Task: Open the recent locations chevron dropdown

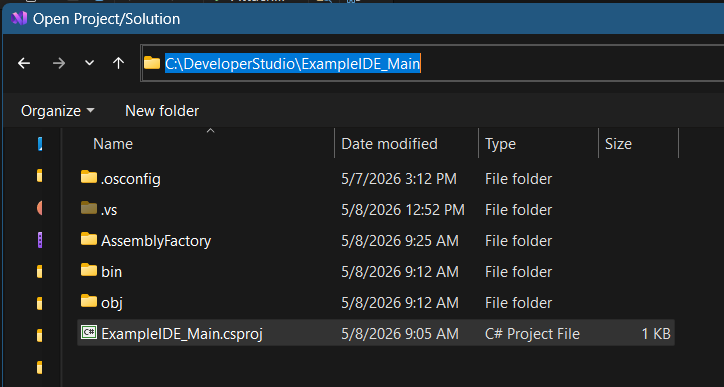Action: point(89,63)
